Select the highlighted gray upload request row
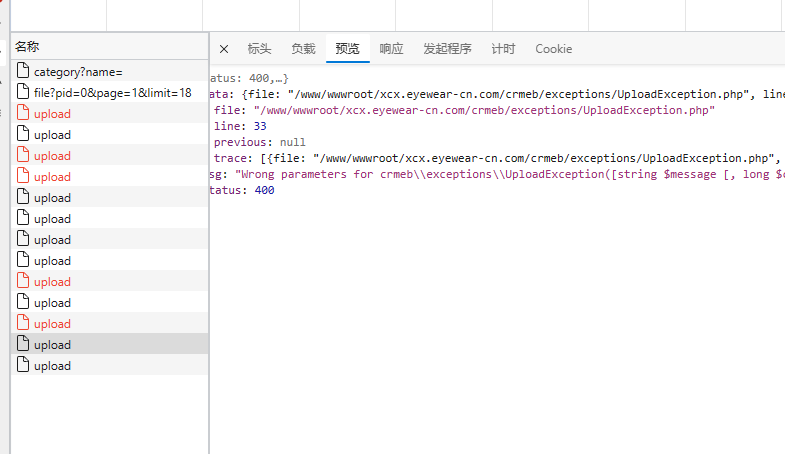The width and height of the screenshot is (785, 454). [x=109, y=345]
